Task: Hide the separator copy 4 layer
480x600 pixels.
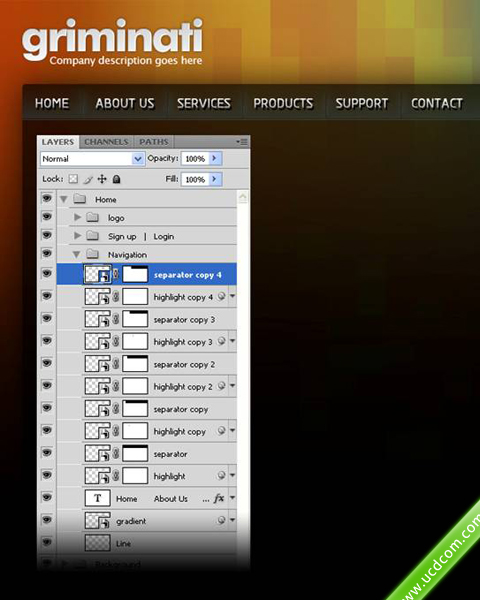Action: click(x=47, y=273)
